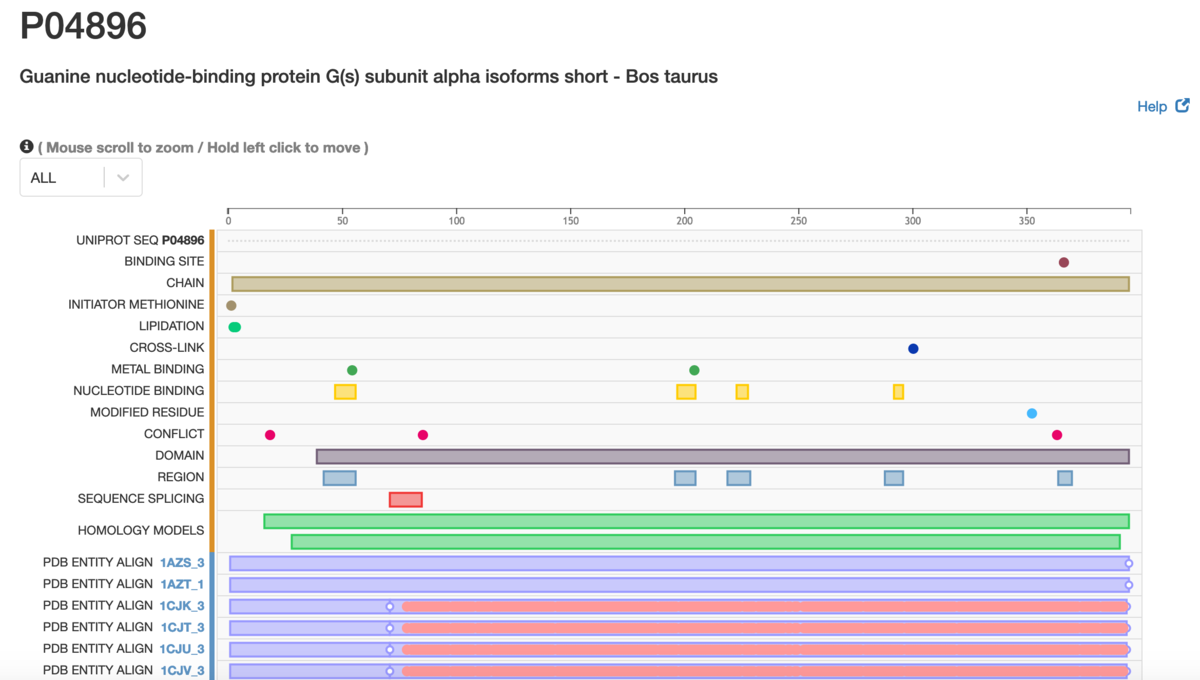Select the green lipidation marker
1200x680 pixels.
tap(234, 327)
